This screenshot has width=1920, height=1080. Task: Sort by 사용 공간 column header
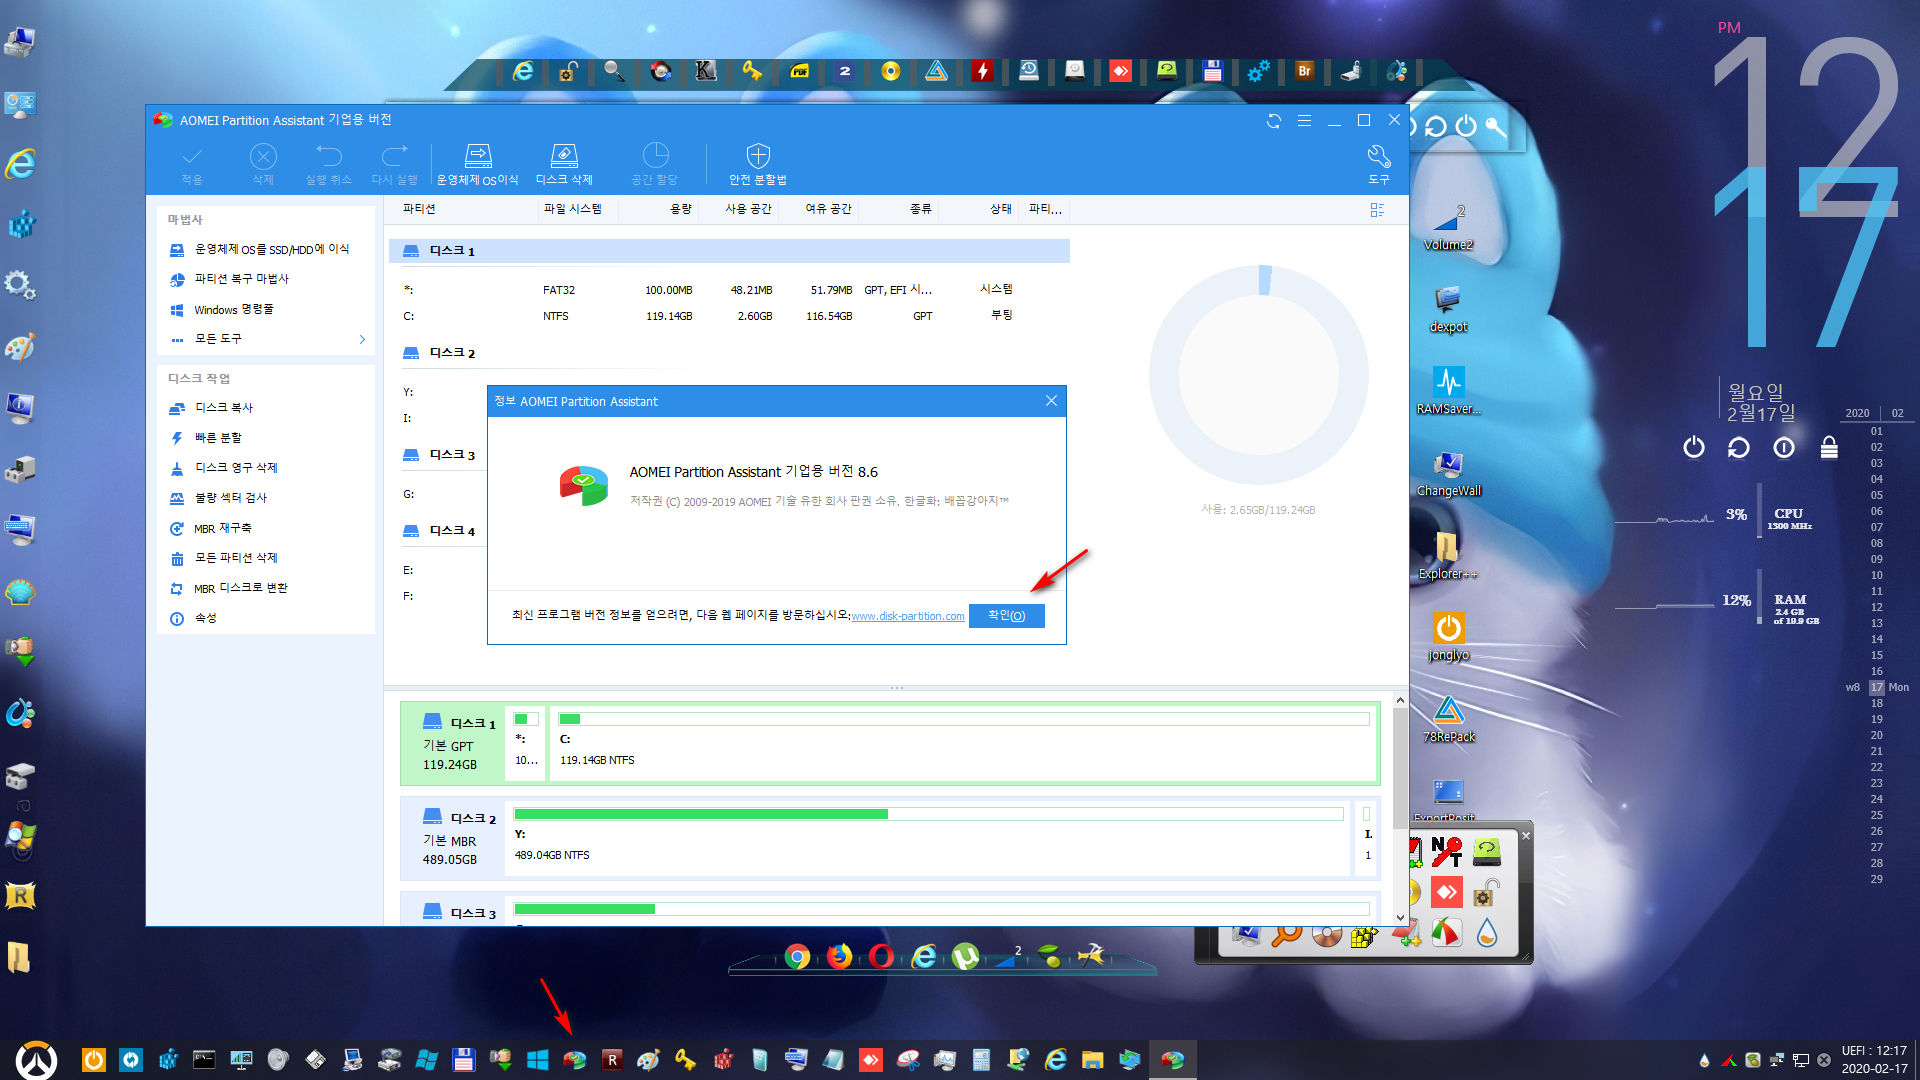click(x=748, y=209)
